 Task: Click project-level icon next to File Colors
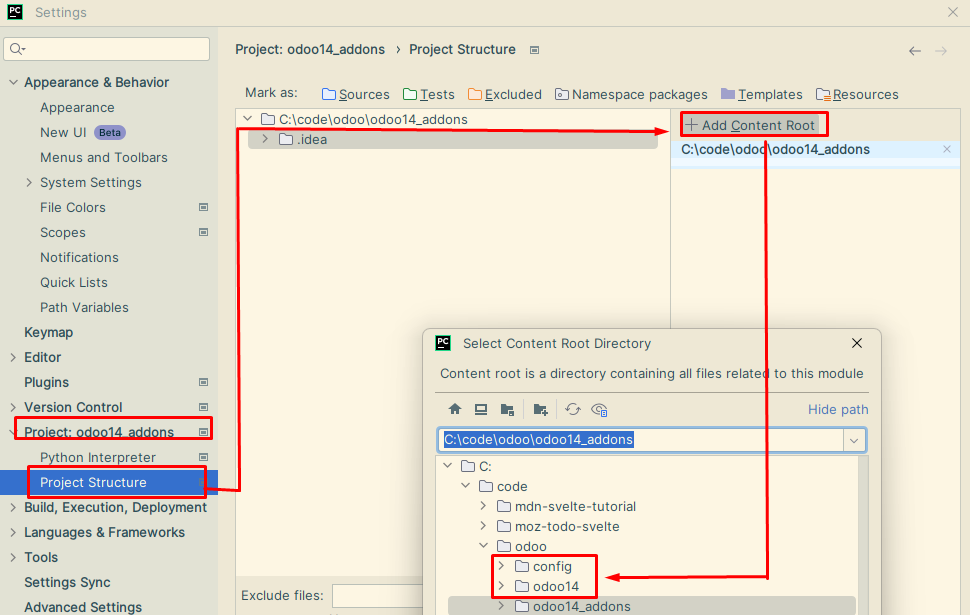[203, 207]
